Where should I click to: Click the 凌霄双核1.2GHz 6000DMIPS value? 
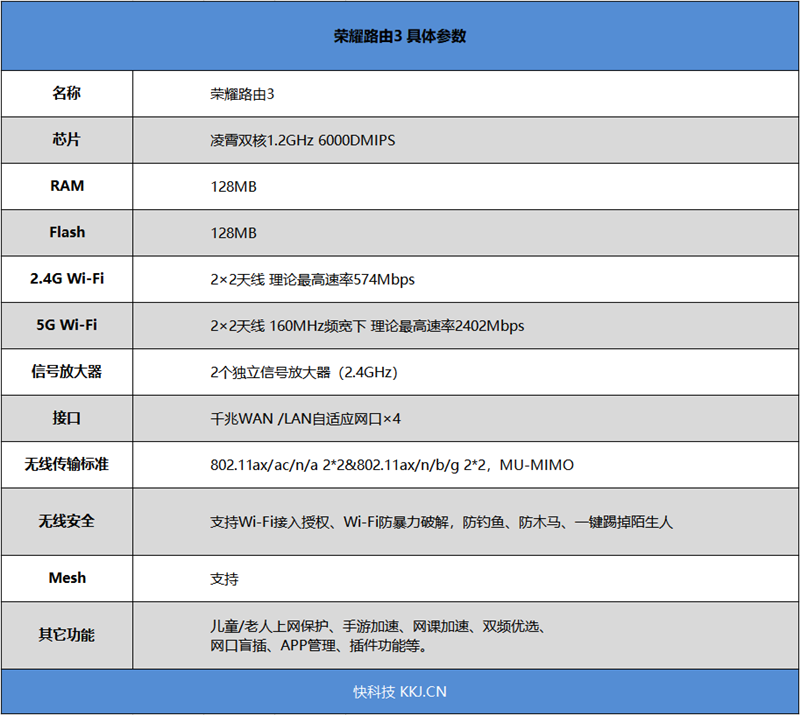click(303, 140)
